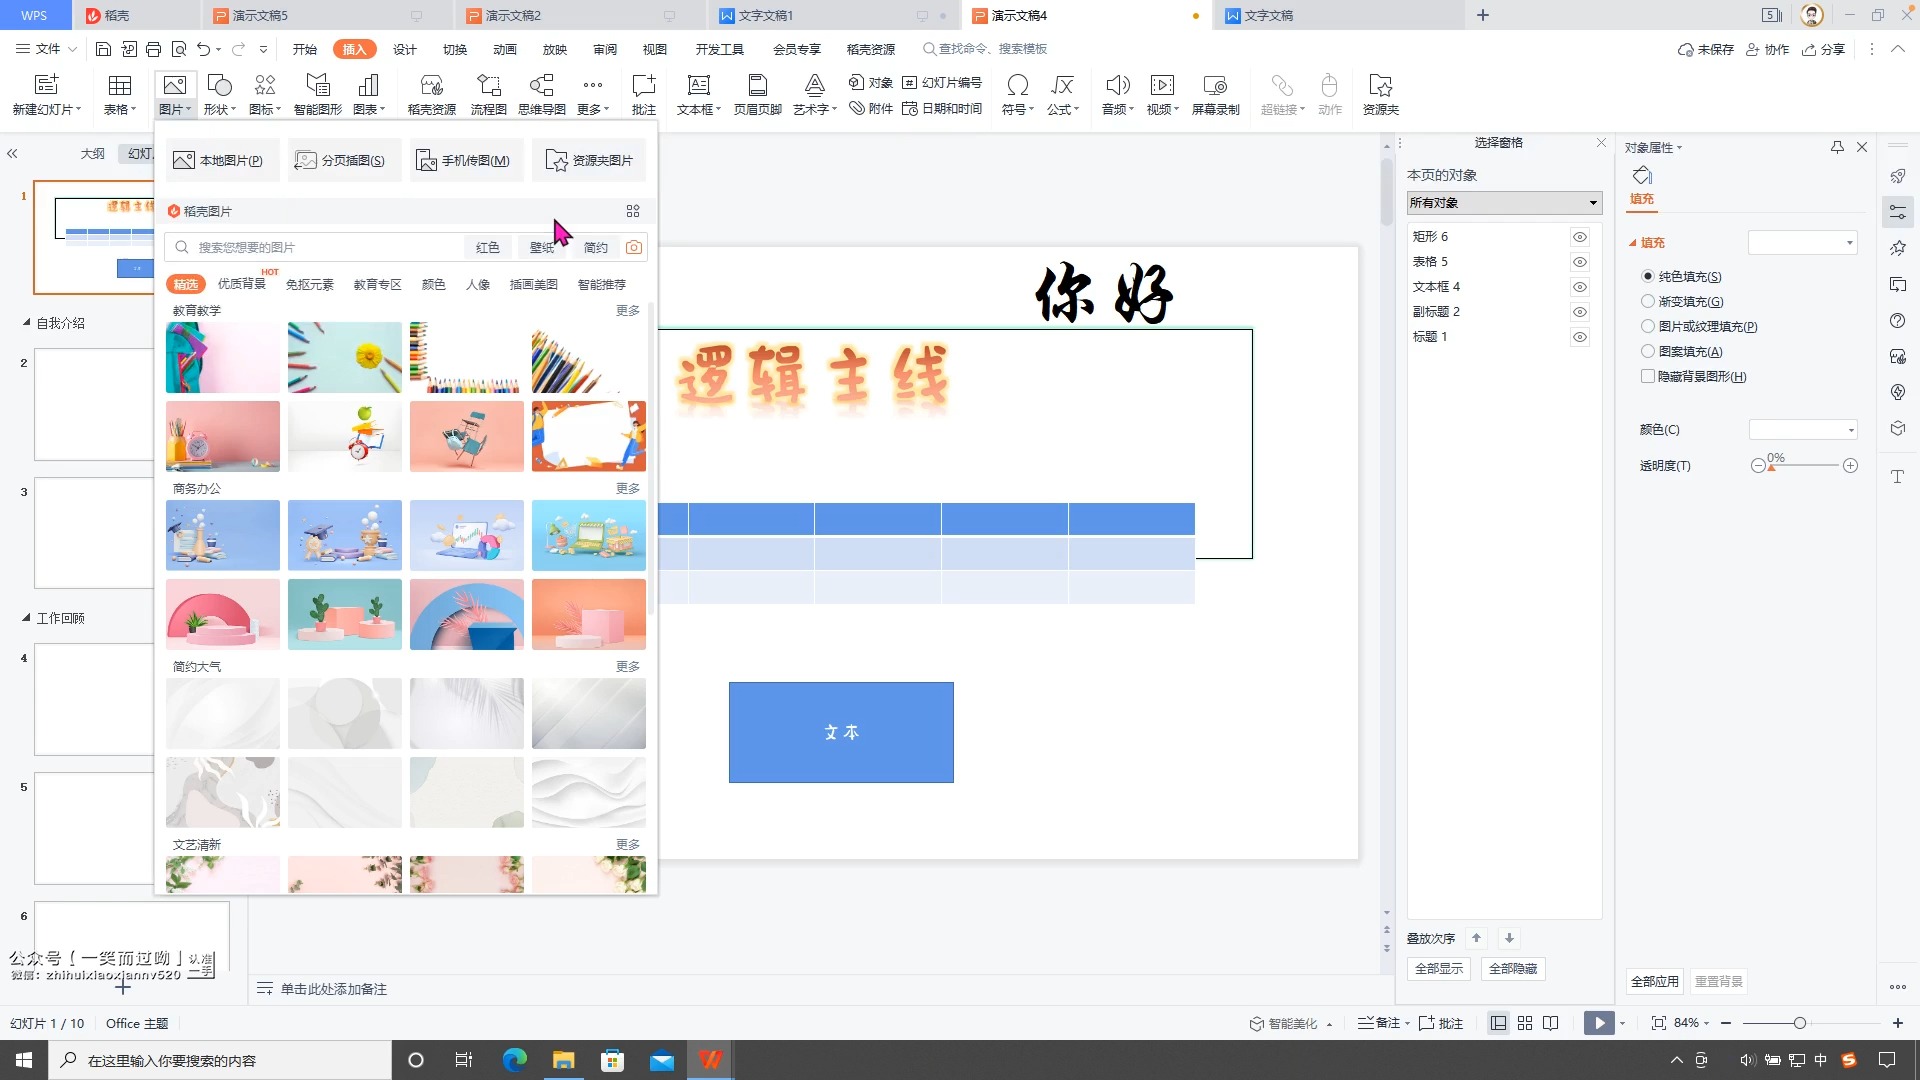Click 全部隐藏 hide all button
The height and width of the screenshot is (1080, 1920).
pos(1513,968)
